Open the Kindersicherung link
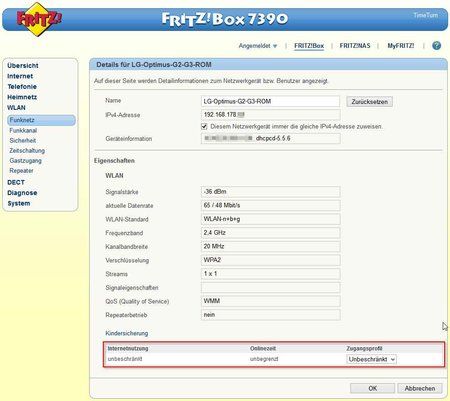Screen dimensions: 450x401 coord(127,333)
